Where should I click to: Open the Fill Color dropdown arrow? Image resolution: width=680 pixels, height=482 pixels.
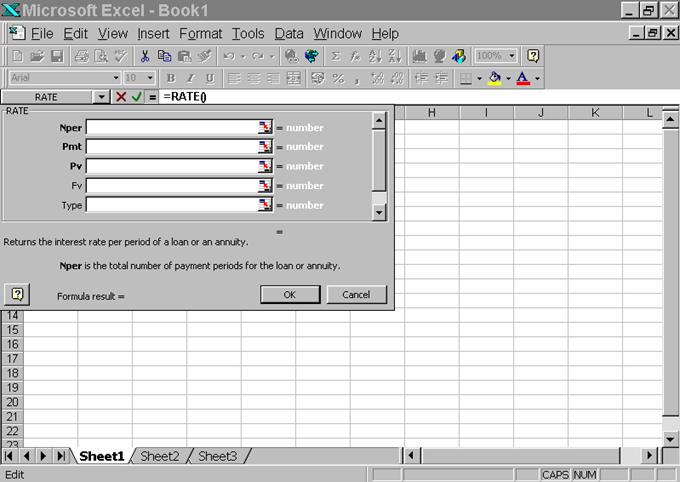[508, 78]
